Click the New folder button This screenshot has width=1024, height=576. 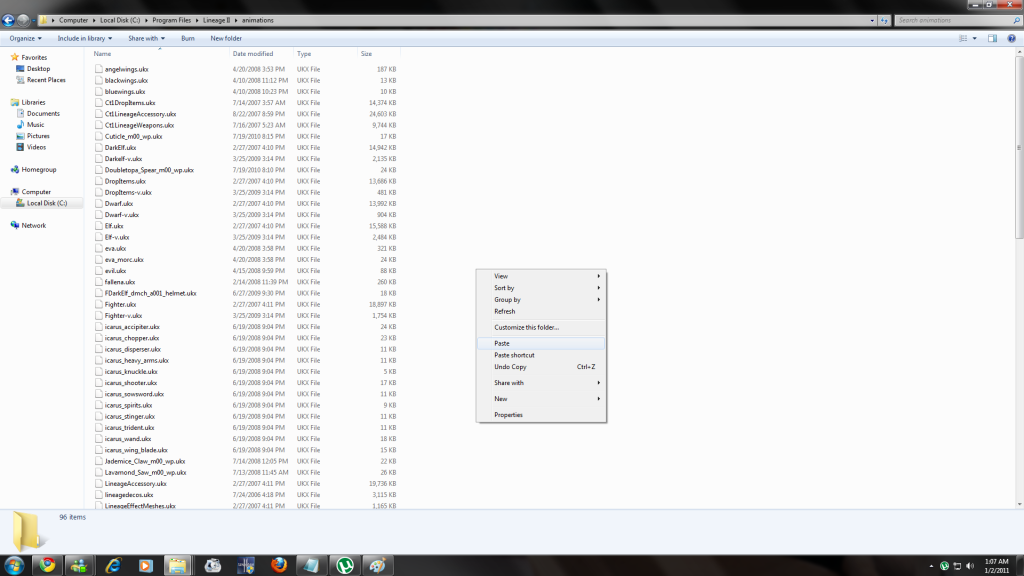(226, 38)
